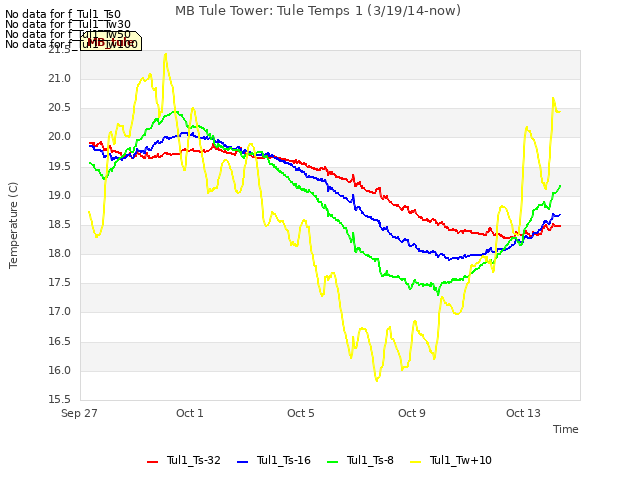
Task: Click the 15.5 y-axis tick label
Action: (x=60, y=399)
